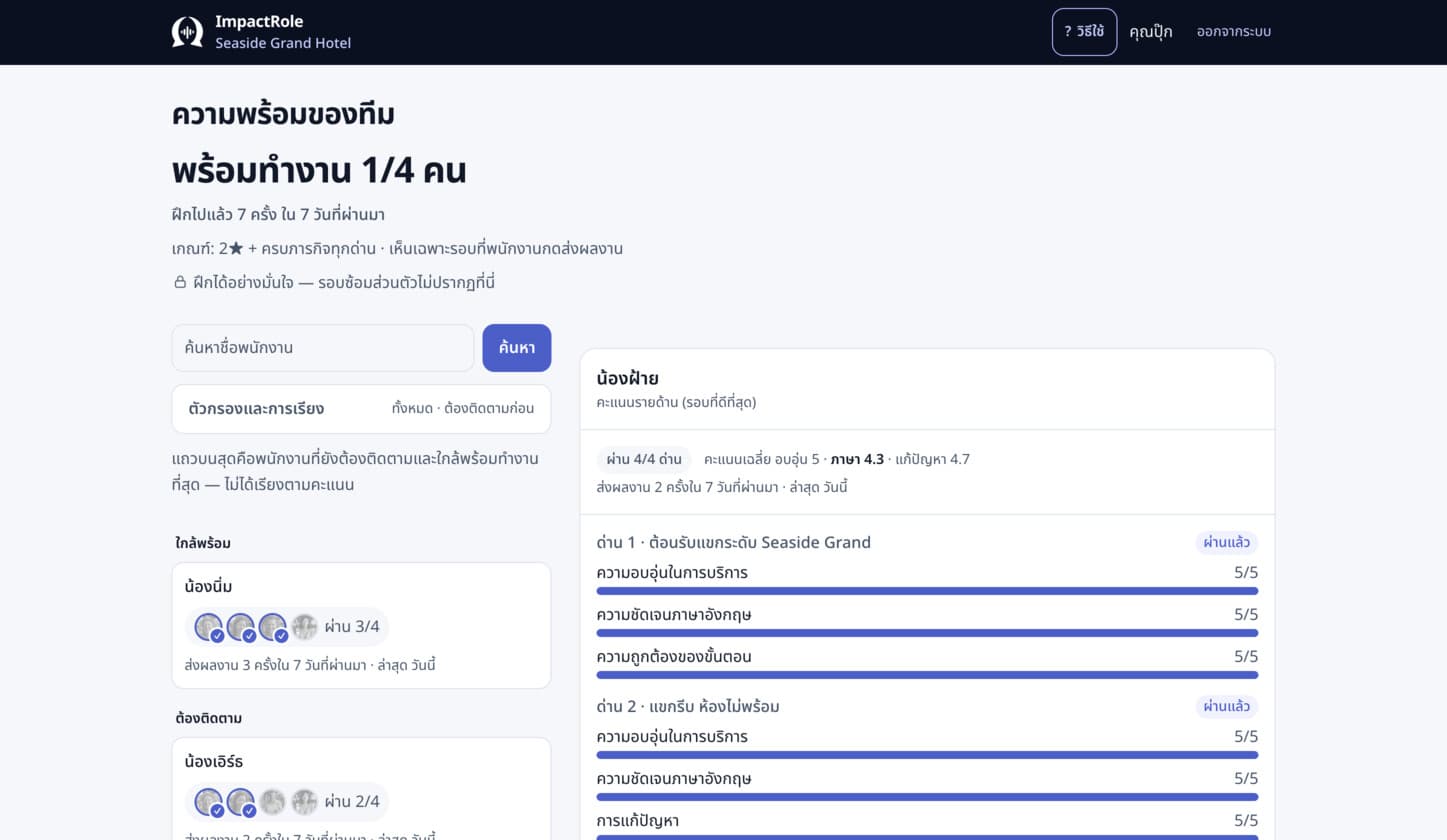Click น้องนิ่ม's third completed stage badge
This screenshot has height=840, width=1447.
pyautogui.click(x=273, y=627)
